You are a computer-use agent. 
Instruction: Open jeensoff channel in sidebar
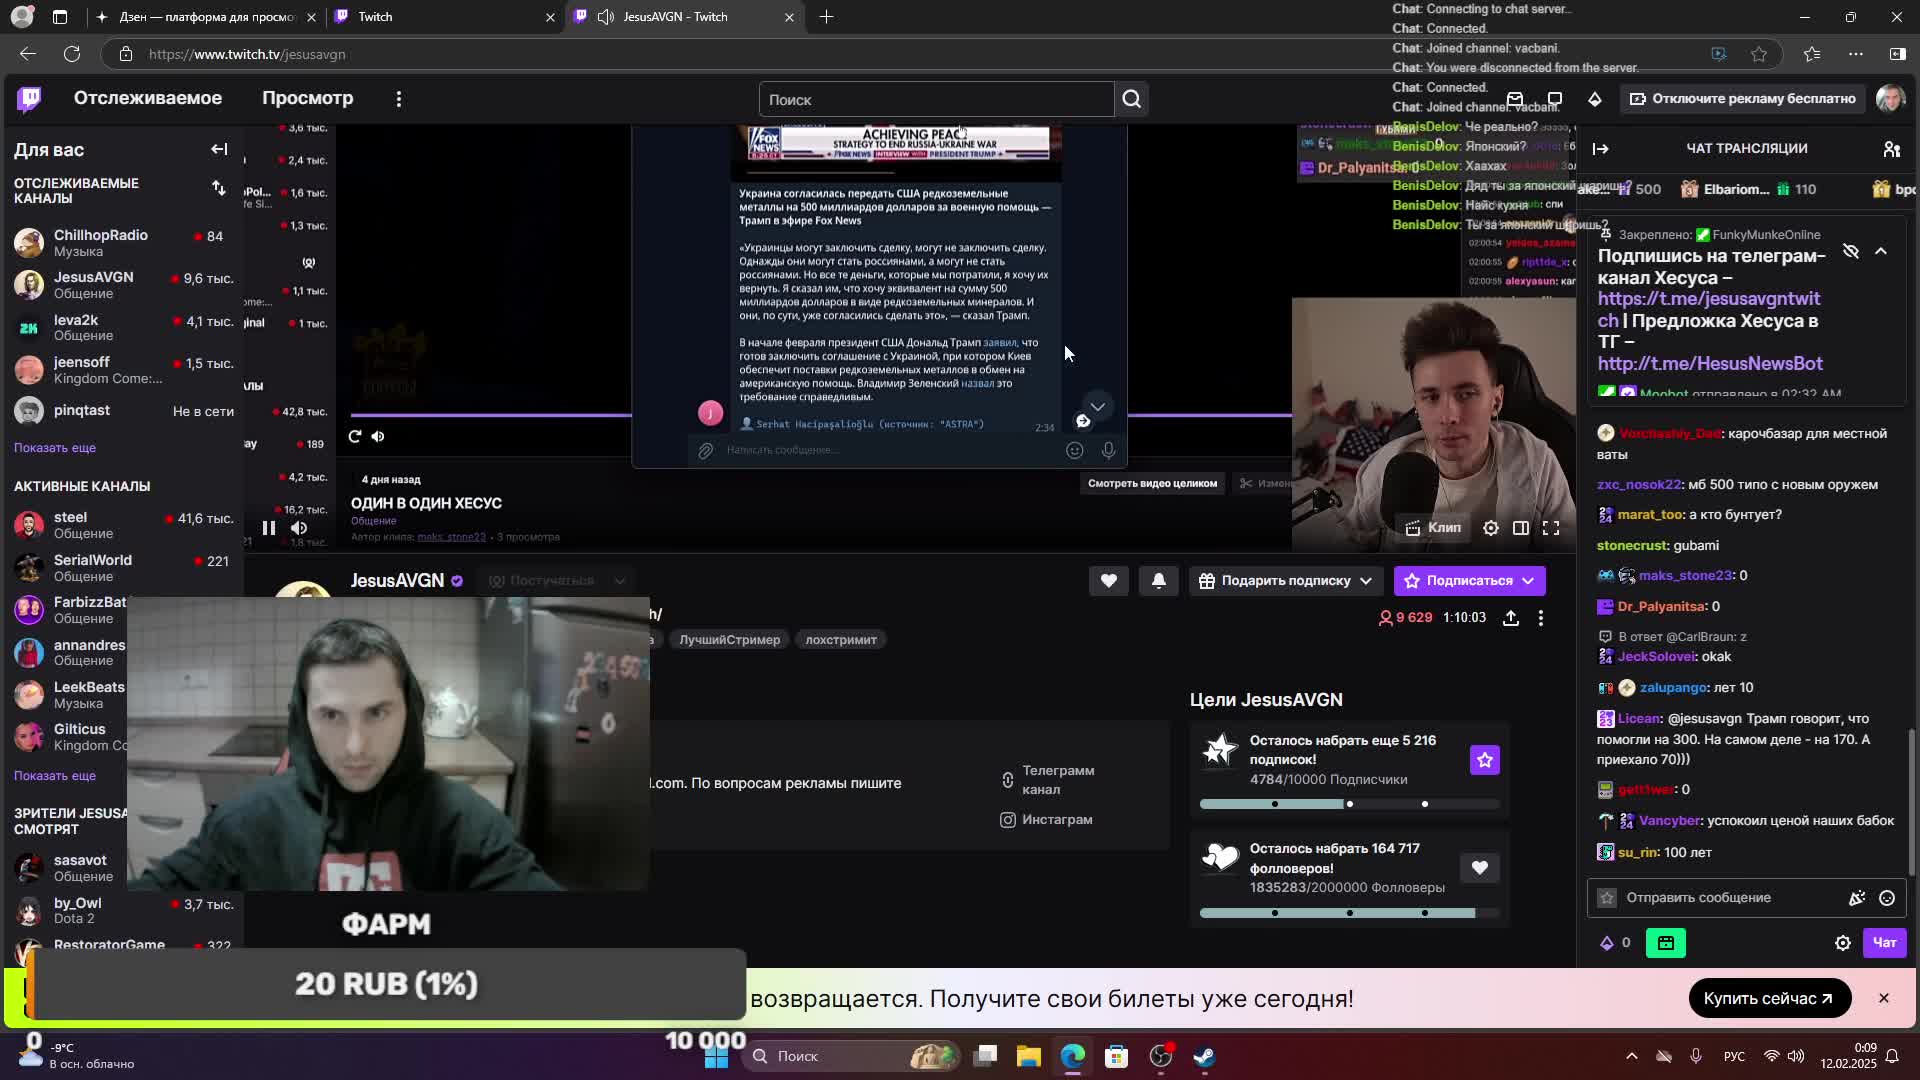point(122,369)
